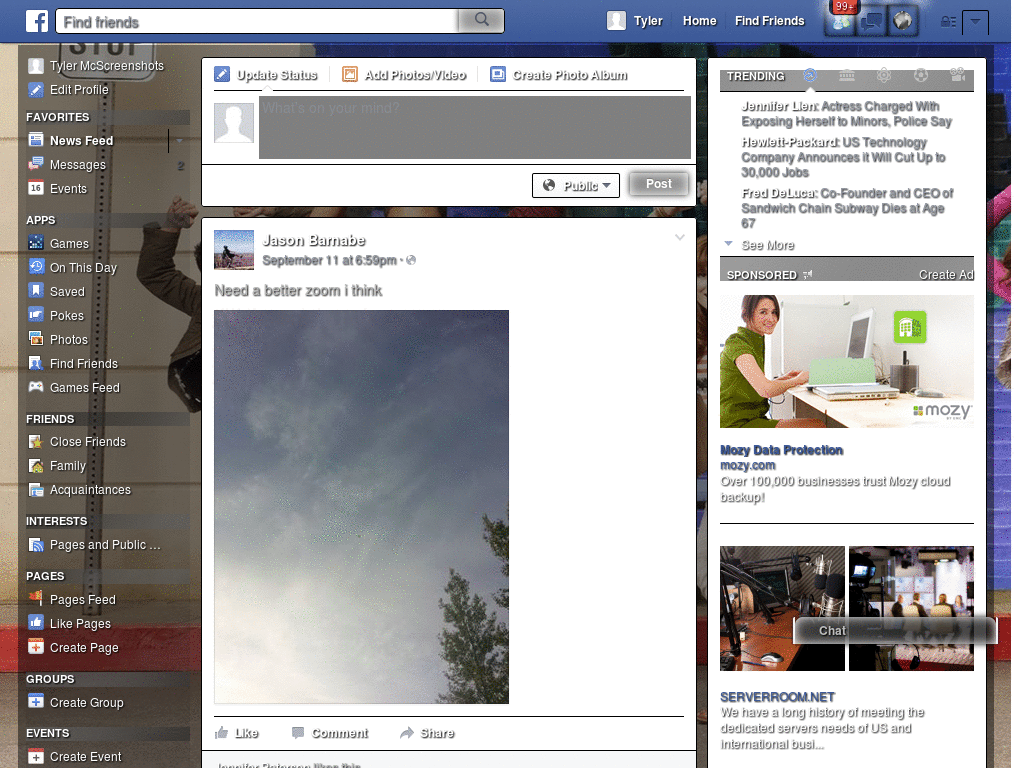The image size is (1024, 768).
Task: Select the Add Photos/Video icon
Action: (349, 74)
